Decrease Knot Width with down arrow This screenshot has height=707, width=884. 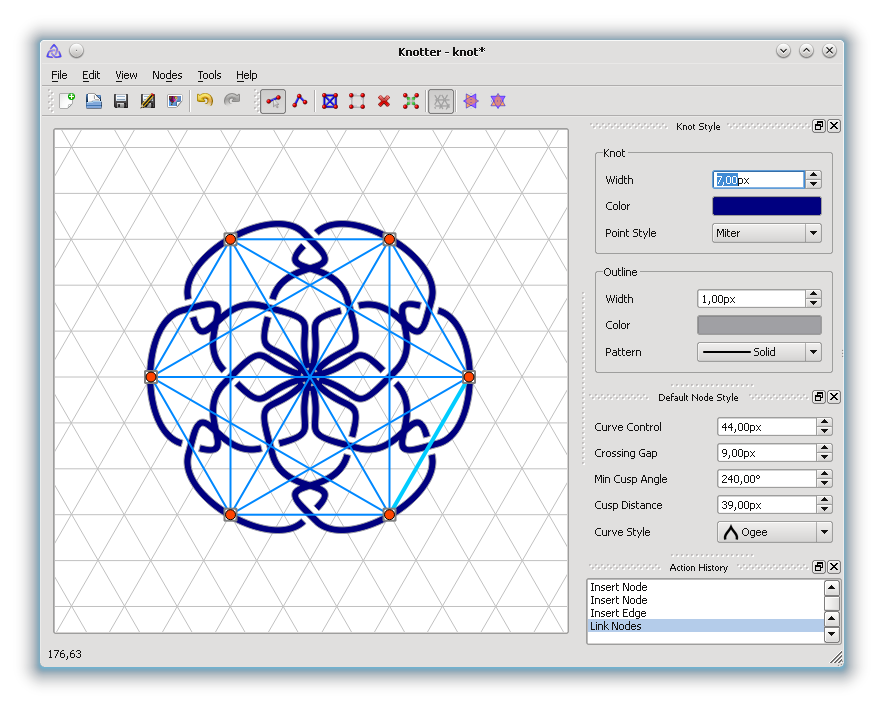pyautogui.click(x=813, y=184)
